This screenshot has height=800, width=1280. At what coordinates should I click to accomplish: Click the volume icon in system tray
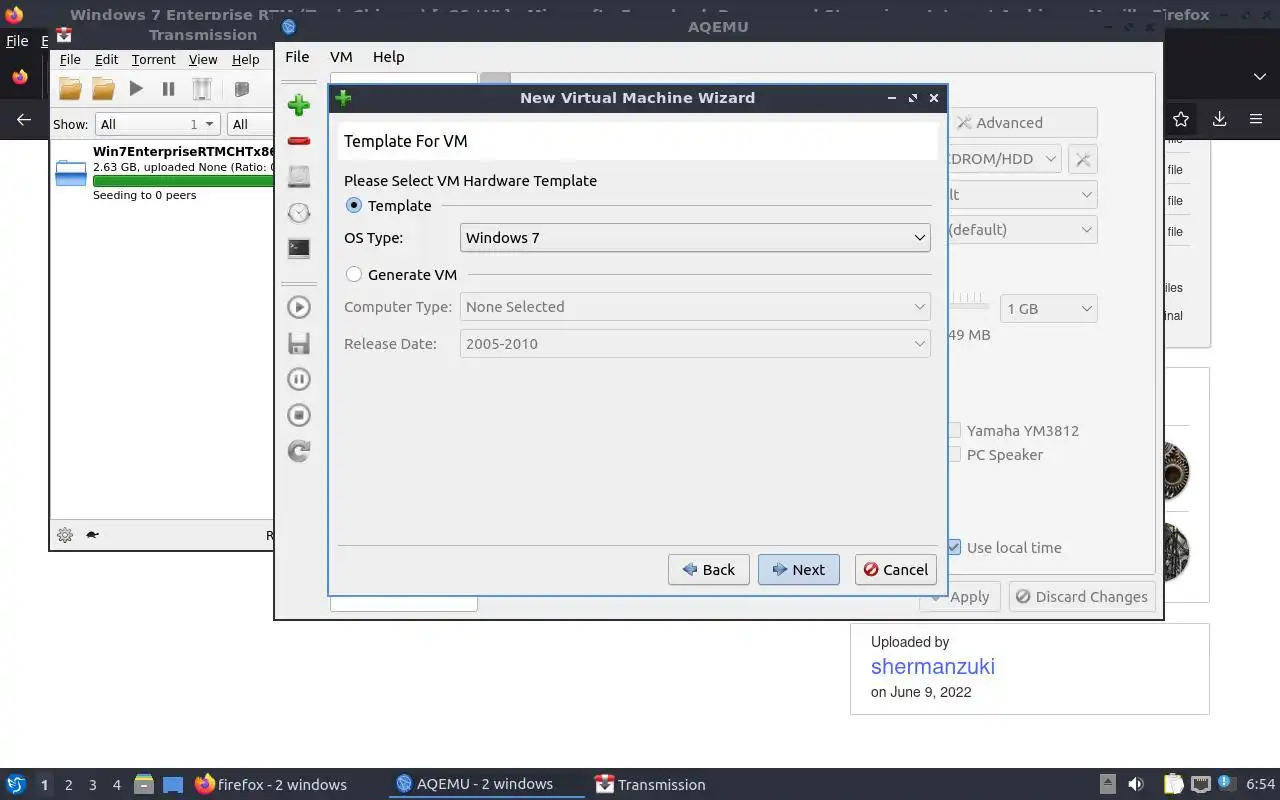pyautogui.click(x=1136, y=784)
